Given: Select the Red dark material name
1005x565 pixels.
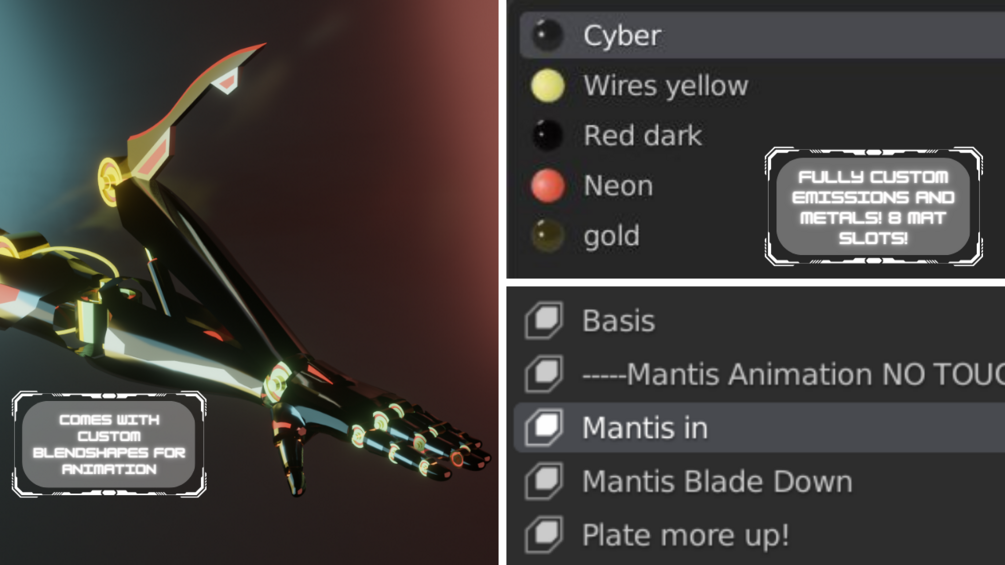Looking at the screenshot, I should tap(642, 135).
